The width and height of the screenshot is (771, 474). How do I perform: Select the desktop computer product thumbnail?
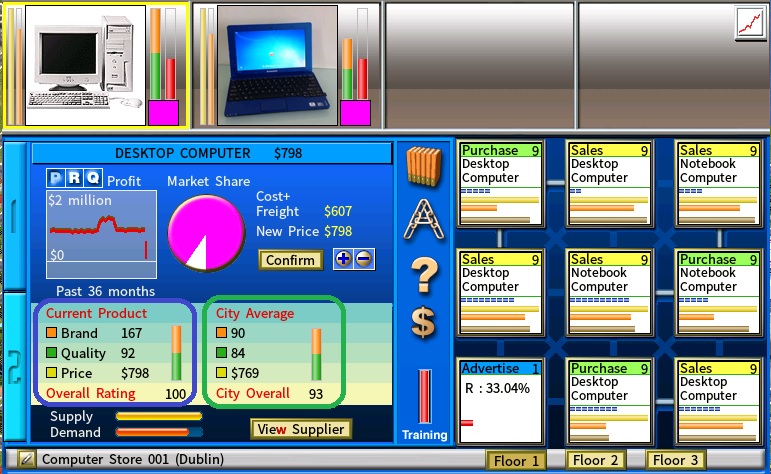click(x=86, y=65)
